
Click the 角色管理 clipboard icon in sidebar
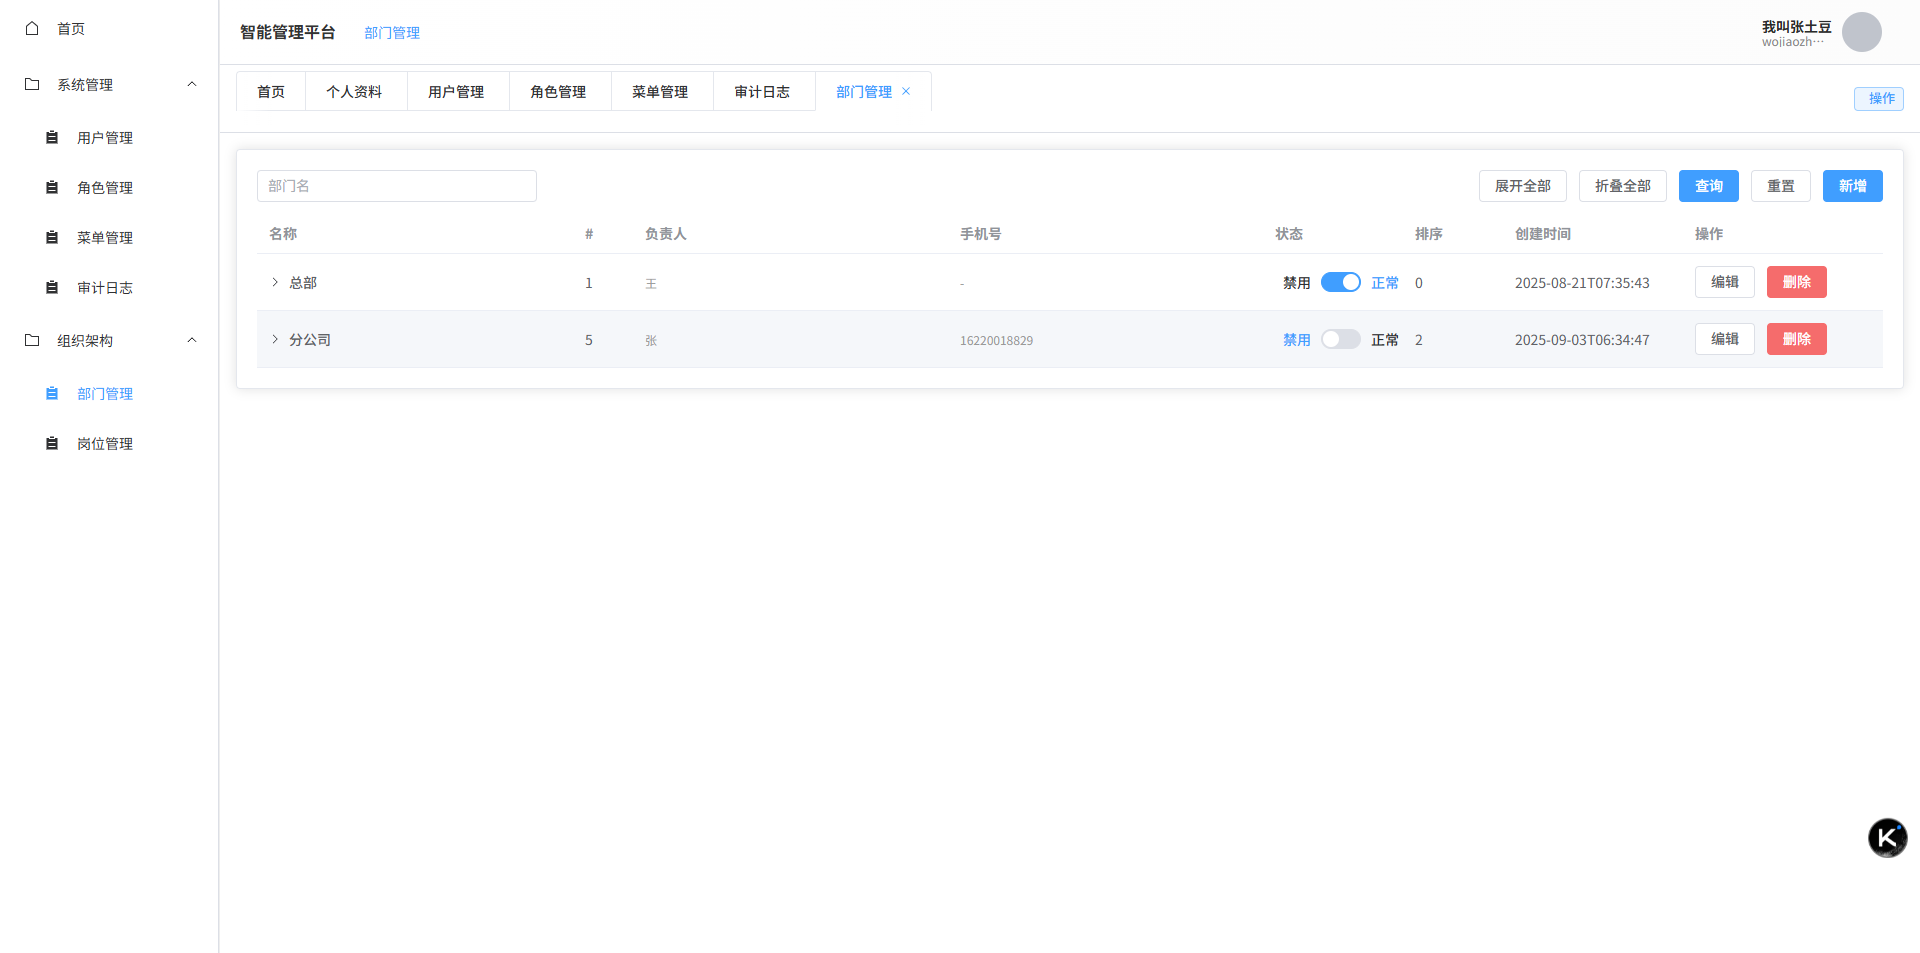(52, 187)
